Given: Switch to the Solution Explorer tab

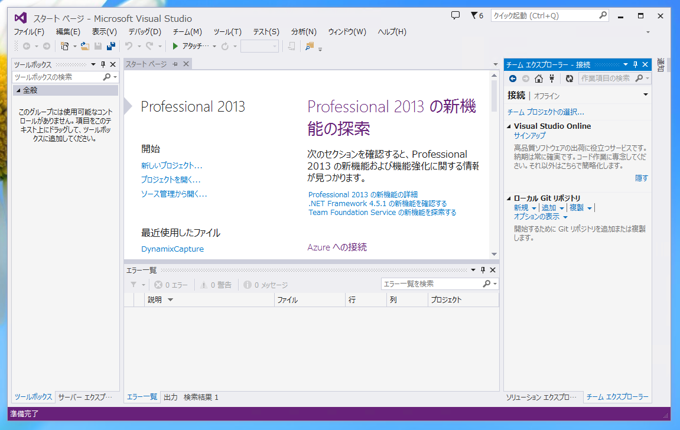Looking at the screenshot, I should 541,397.
